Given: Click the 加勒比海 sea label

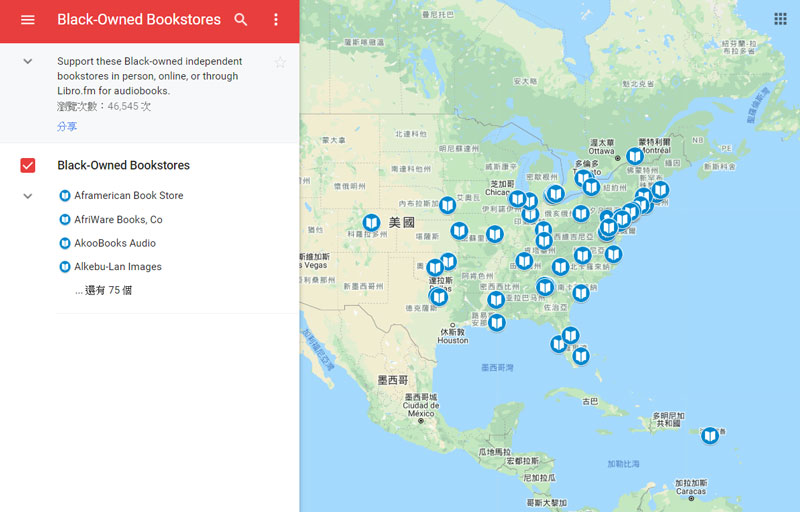Looking at the screenshot, I should 623,464.
